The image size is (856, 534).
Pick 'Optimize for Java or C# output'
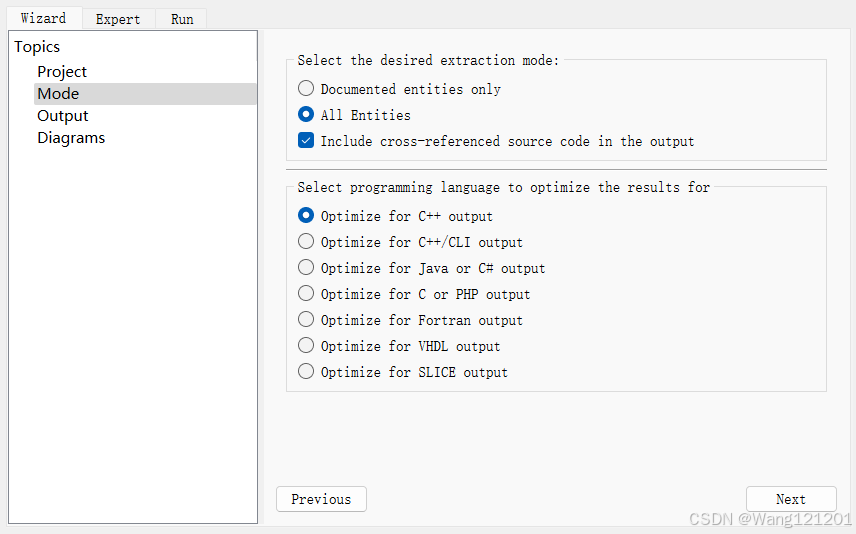click(x=306, y=268)
